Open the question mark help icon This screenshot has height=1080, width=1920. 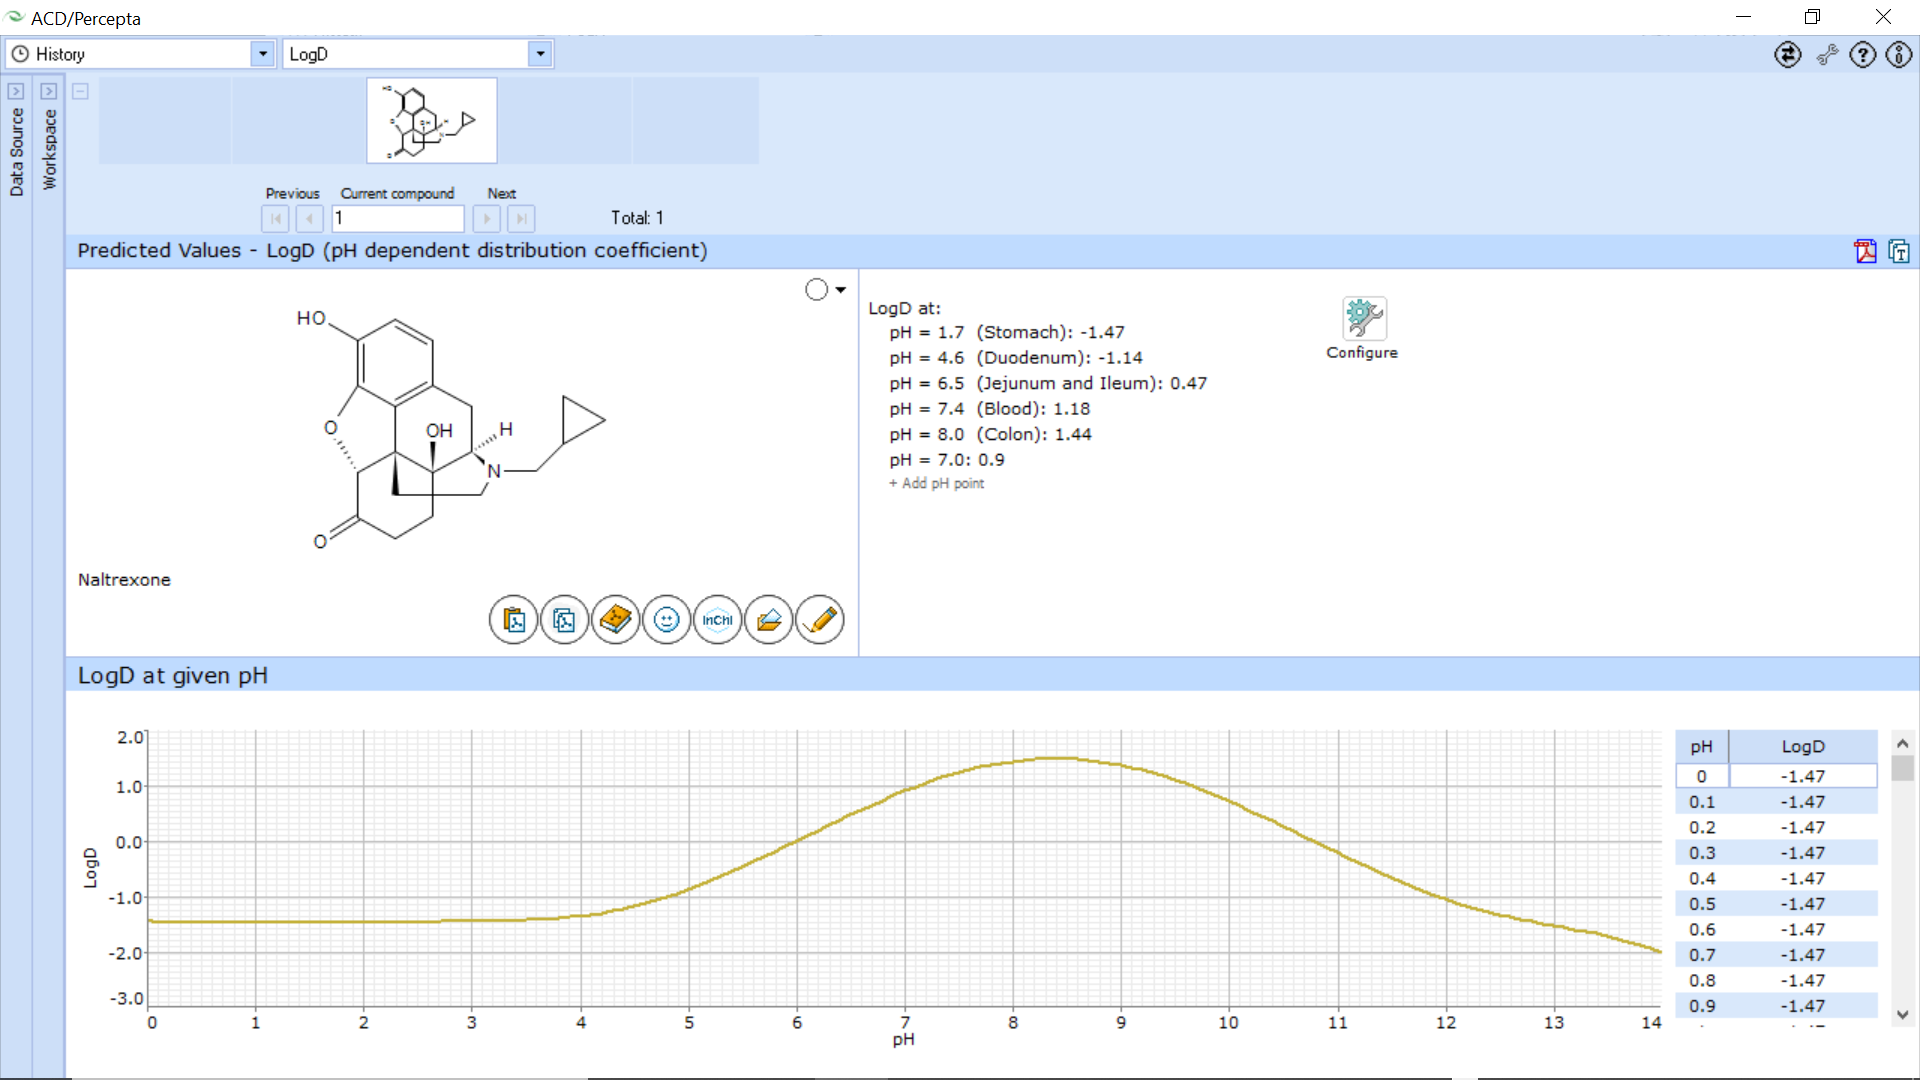coord(1862,54)
